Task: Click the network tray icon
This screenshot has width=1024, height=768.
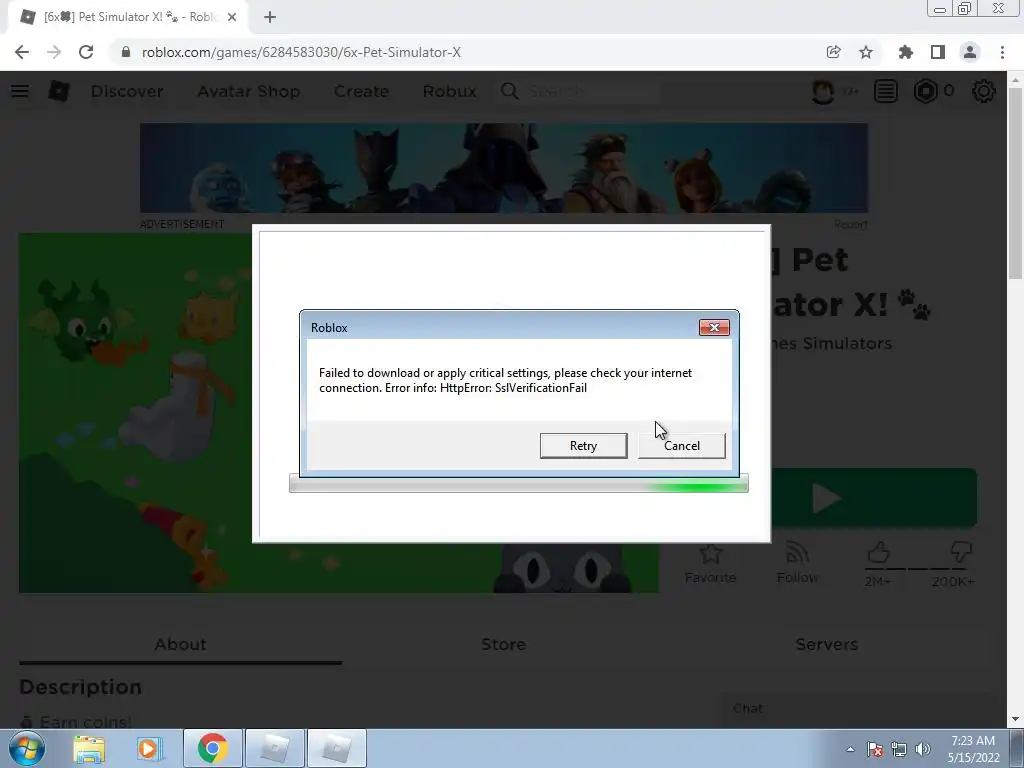Action: 899,749
